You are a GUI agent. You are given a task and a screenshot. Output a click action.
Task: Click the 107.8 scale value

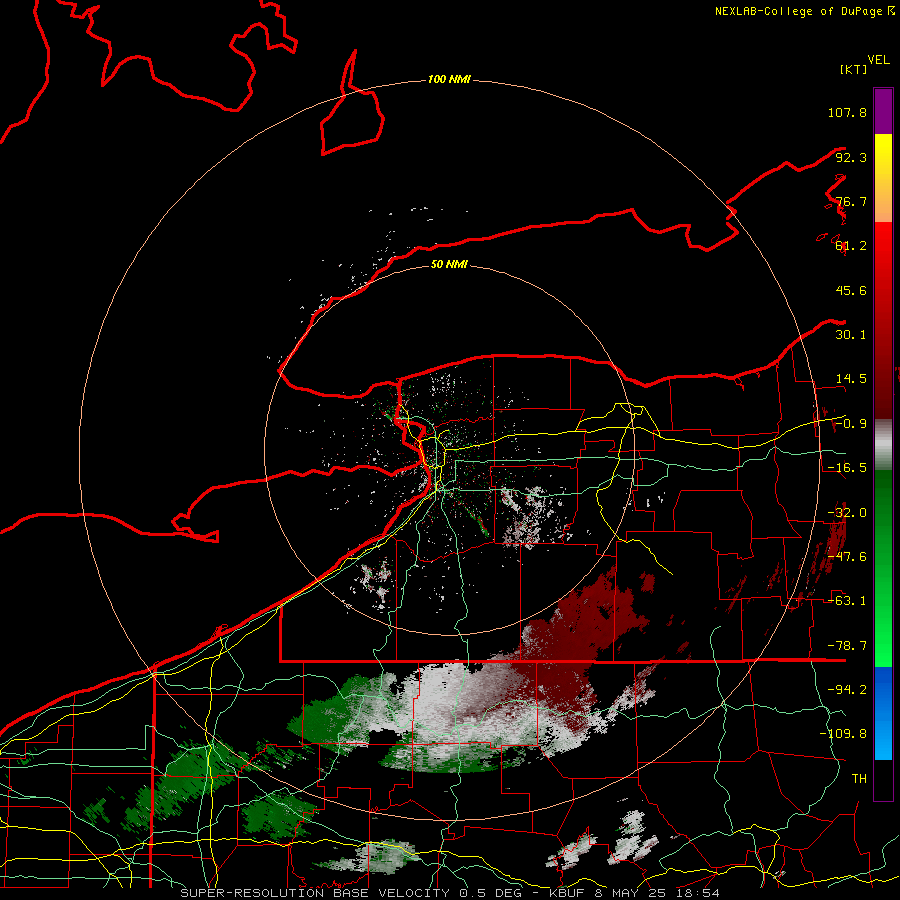tap(847, 112)
